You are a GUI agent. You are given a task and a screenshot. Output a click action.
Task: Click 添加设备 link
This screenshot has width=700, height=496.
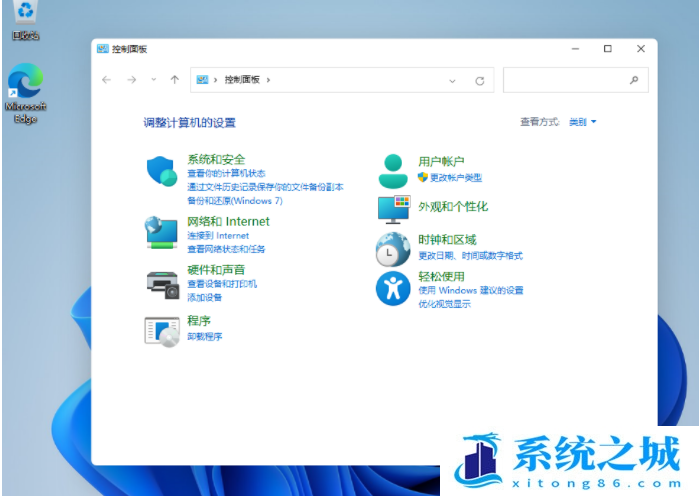(x=204, y=297)
